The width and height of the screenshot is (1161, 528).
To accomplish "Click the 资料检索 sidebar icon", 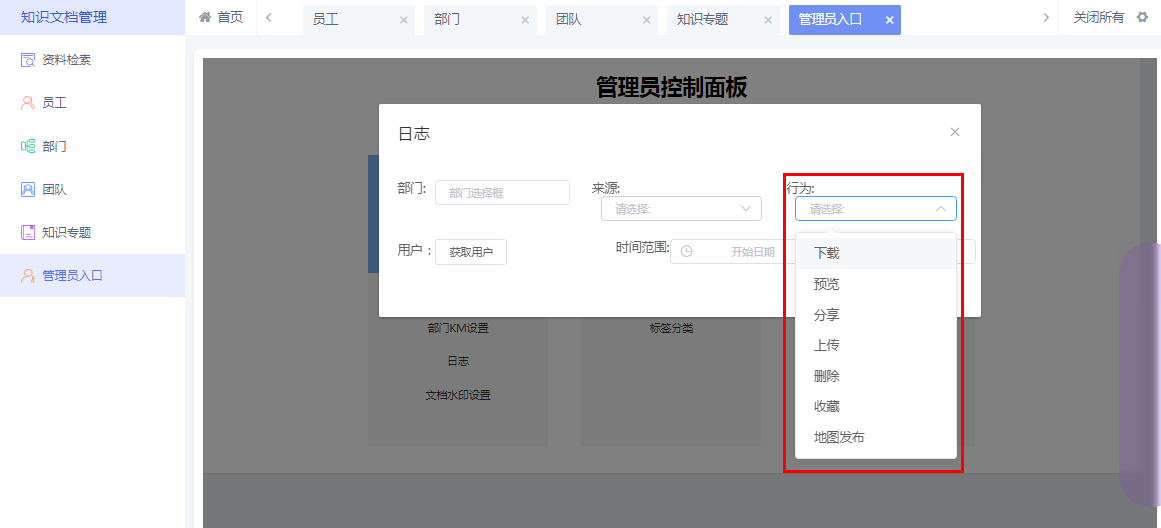I will point(28,60).
